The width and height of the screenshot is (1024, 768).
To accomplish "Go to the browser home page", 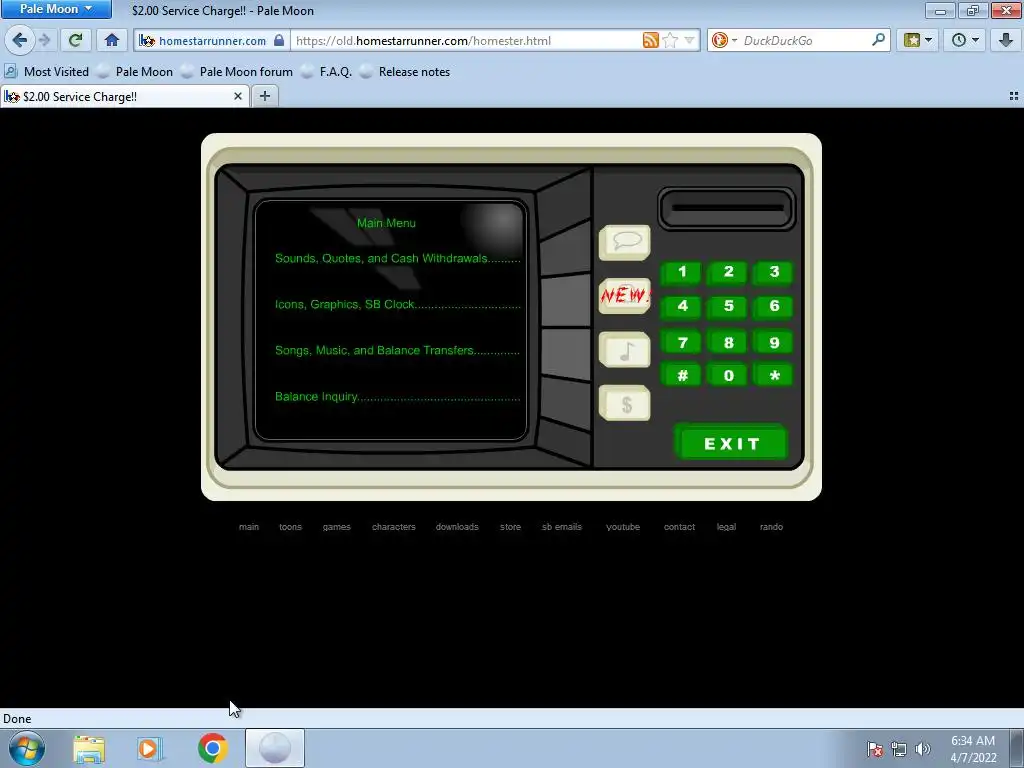I will coord(112,40).
